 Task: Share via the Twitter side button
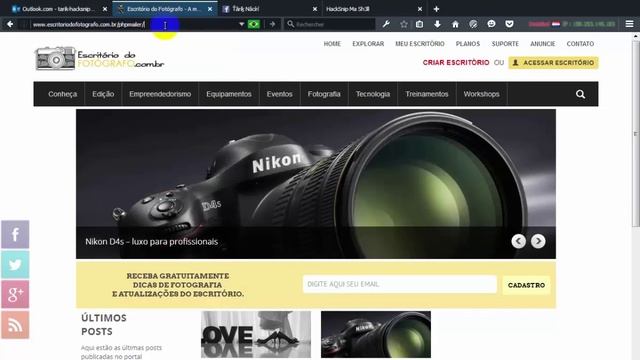15,264
